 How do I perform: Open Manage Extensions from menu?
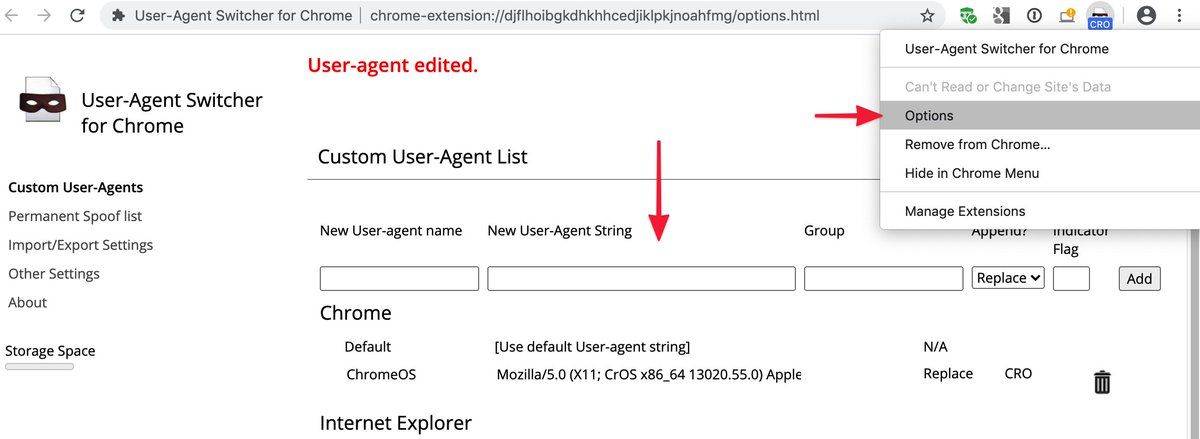[964, 211]
